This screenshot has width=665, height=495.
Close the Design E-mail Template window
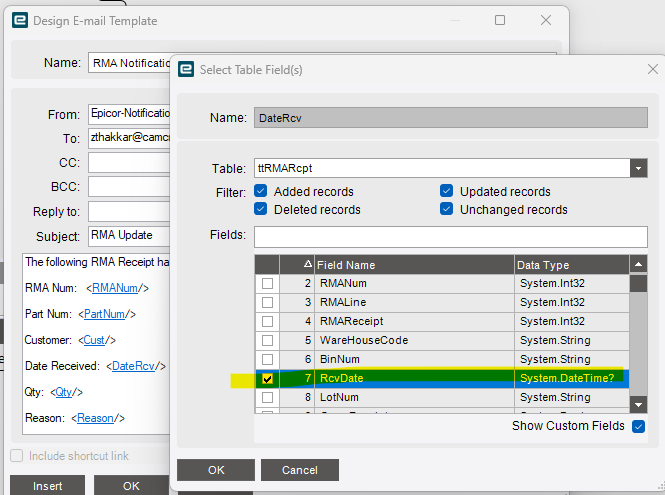click(546, 20)
